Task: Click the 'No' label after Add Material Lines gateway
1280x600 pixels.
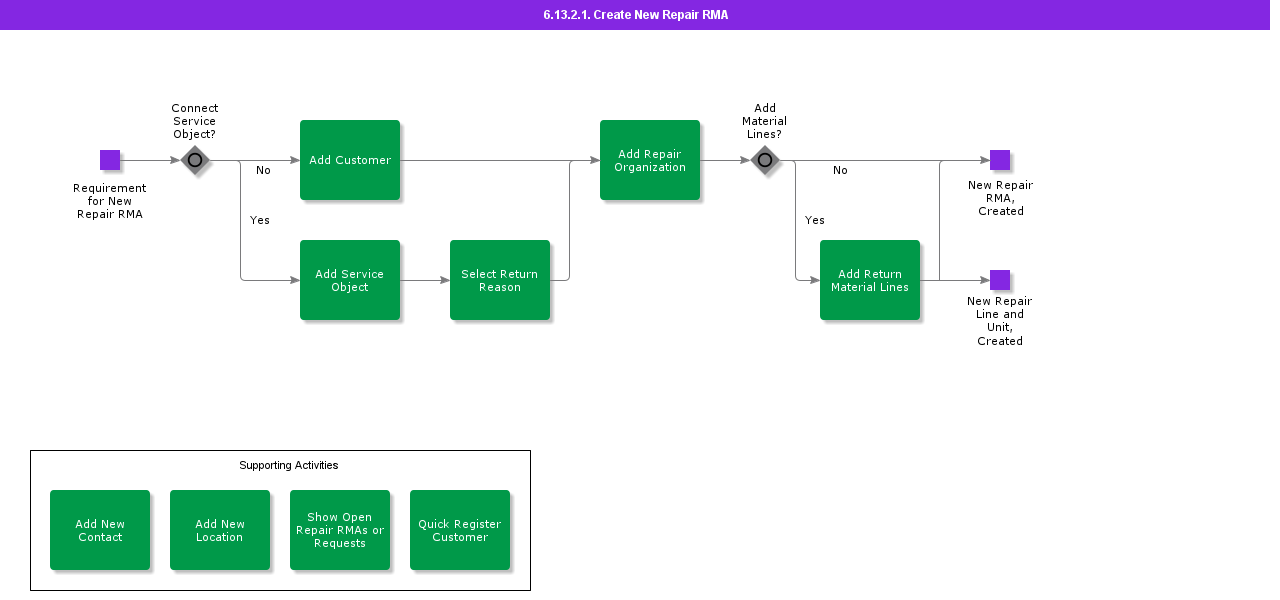Action: point(840,170)
